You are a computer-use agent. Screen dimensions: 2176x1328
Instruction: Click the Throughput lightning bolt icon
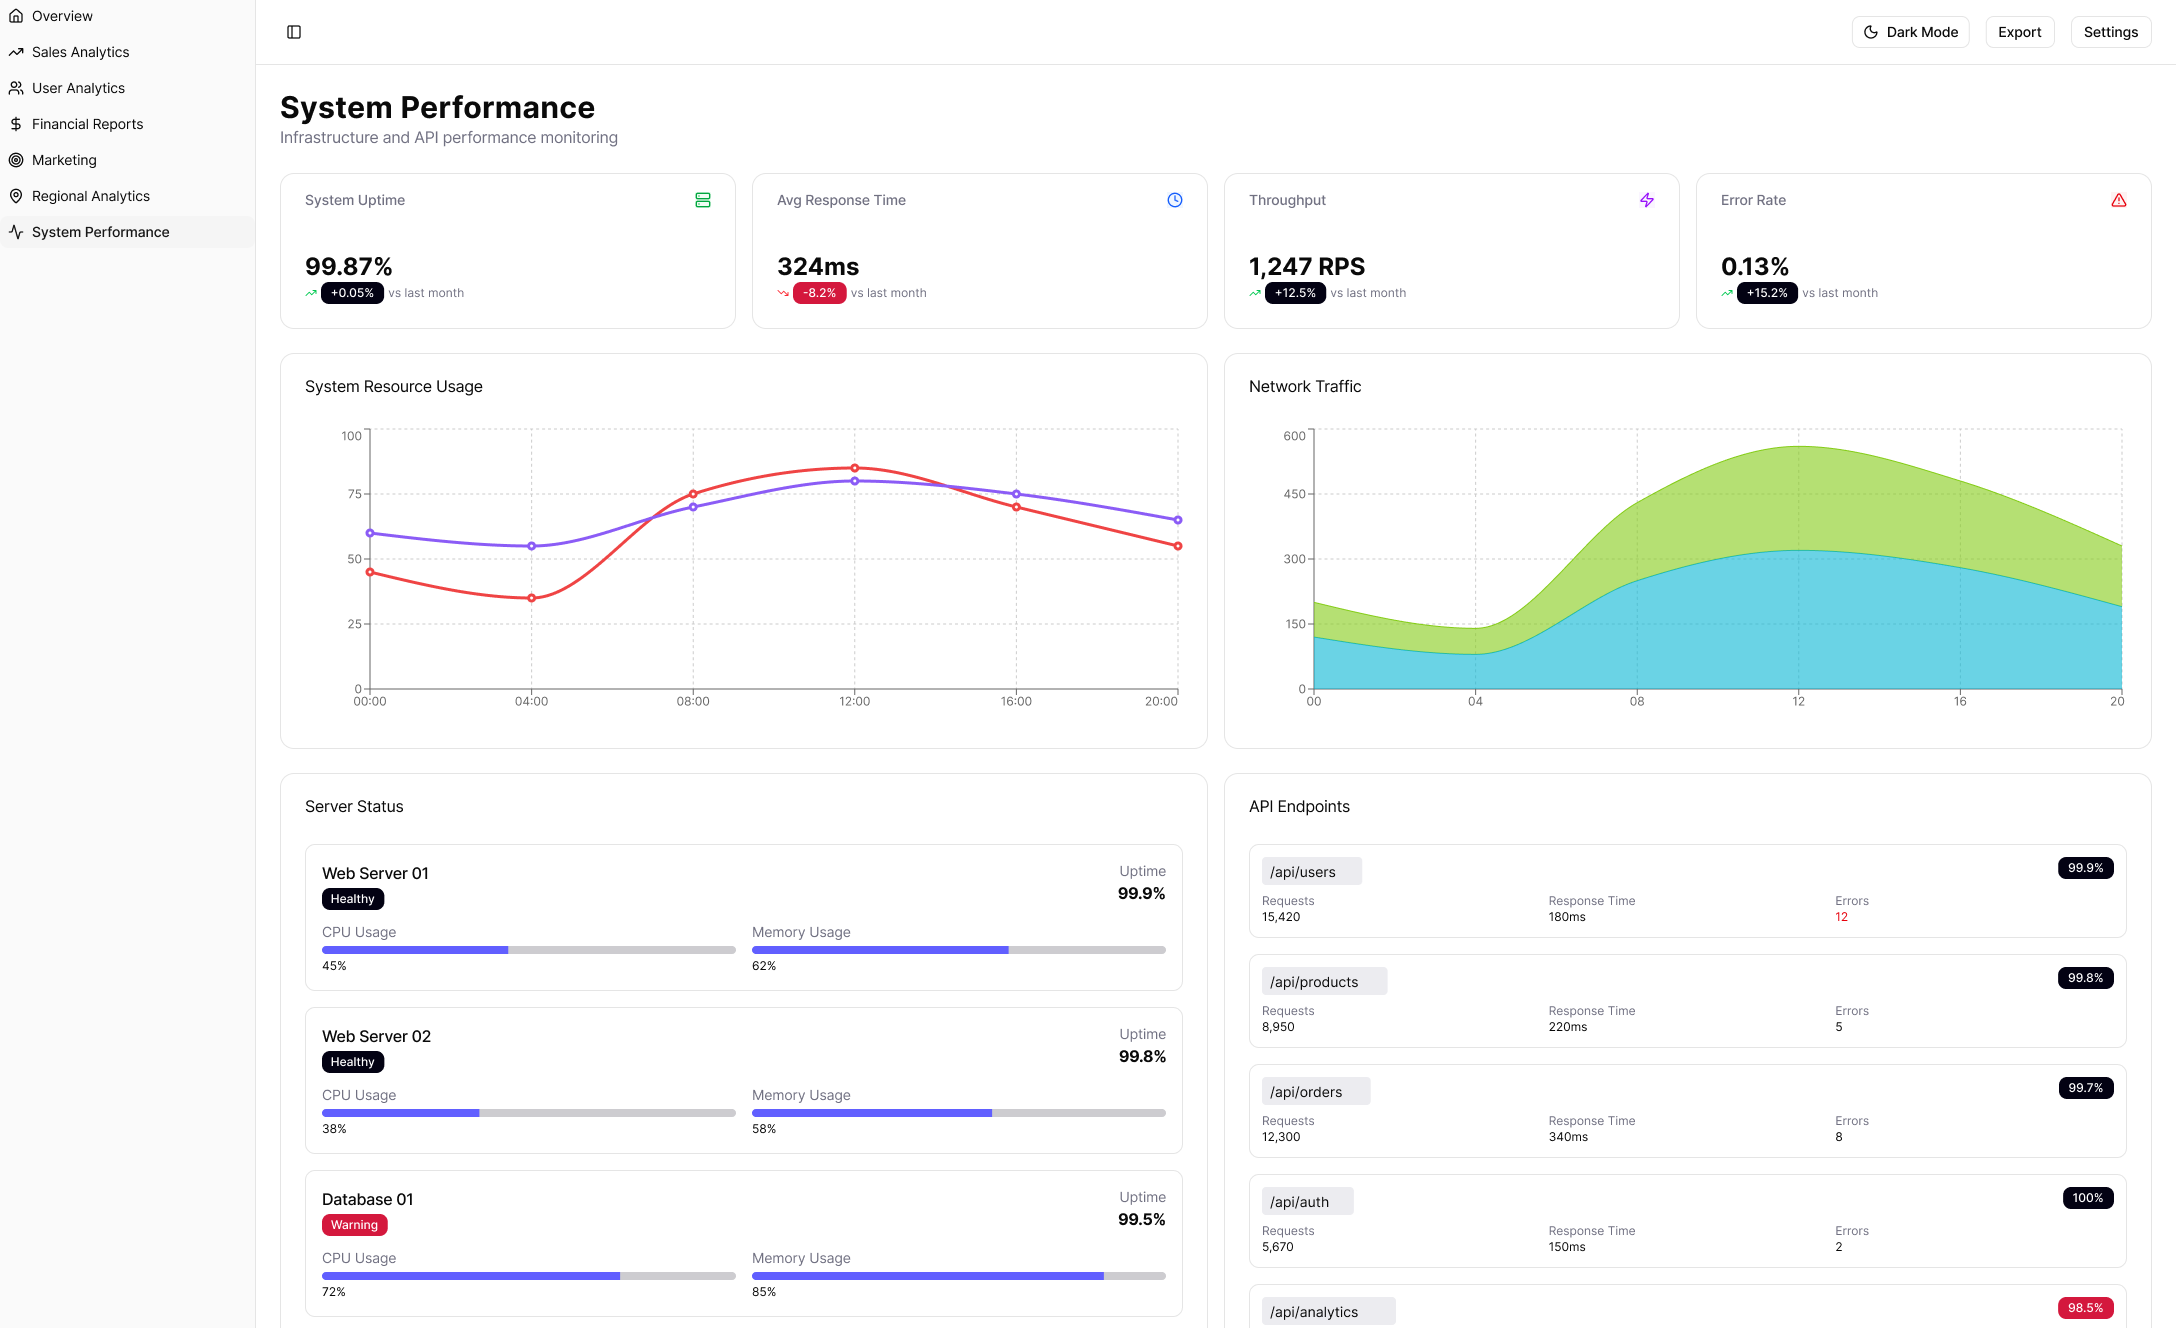pos(1647,200)
